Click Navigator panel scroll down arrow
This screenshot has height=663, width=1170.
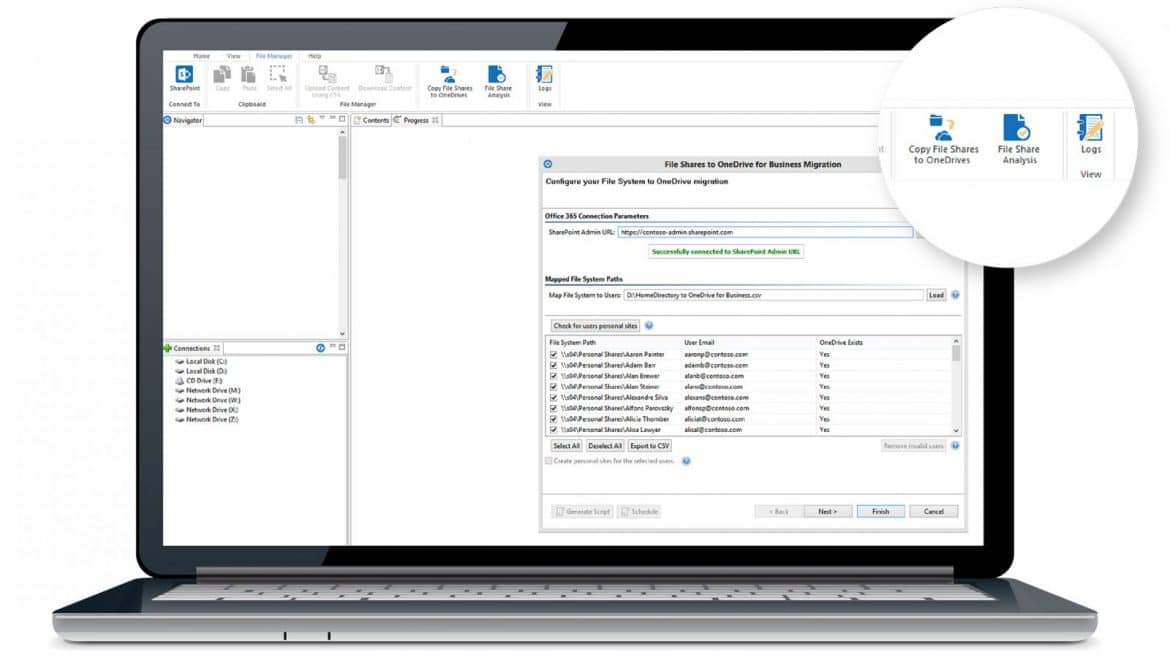click(x=342, y=333)
